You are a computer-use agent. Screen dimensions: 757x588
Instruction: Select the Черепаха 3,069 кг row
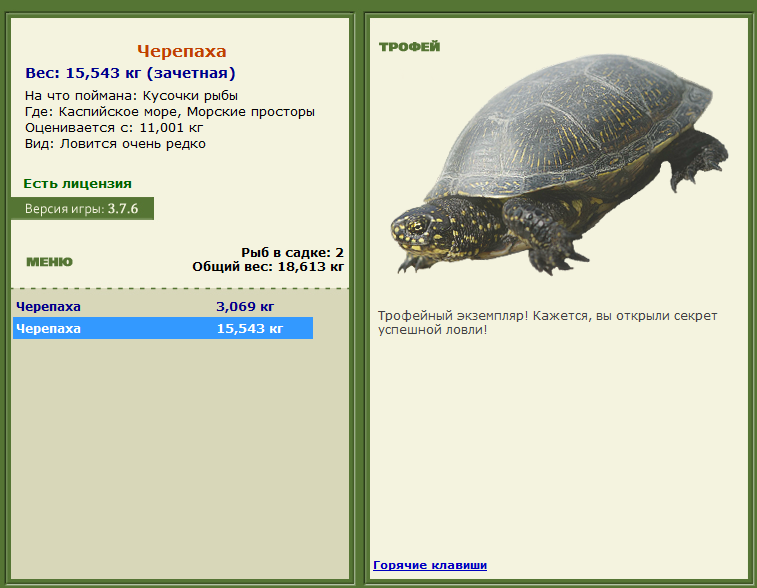[x=163, y=307]
